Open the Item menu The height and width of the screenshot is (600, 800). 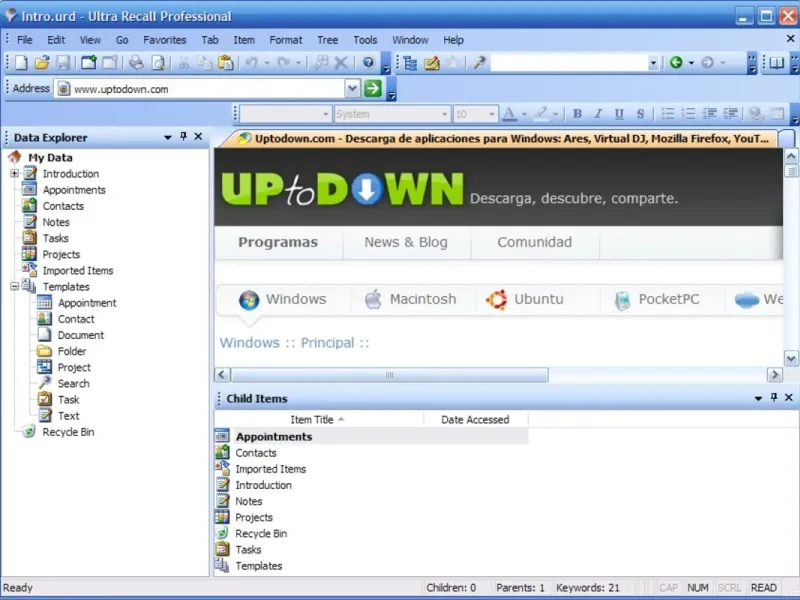(244, 40)
